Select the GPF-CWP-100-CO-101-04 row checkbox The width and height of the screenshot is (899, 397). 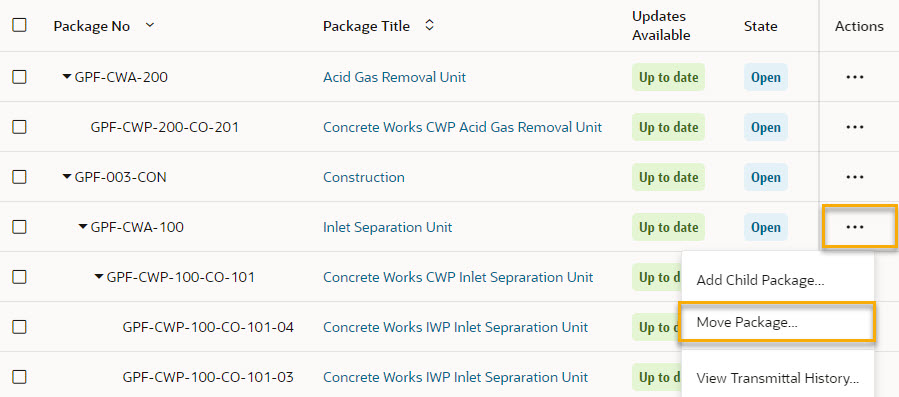(19, 327)
